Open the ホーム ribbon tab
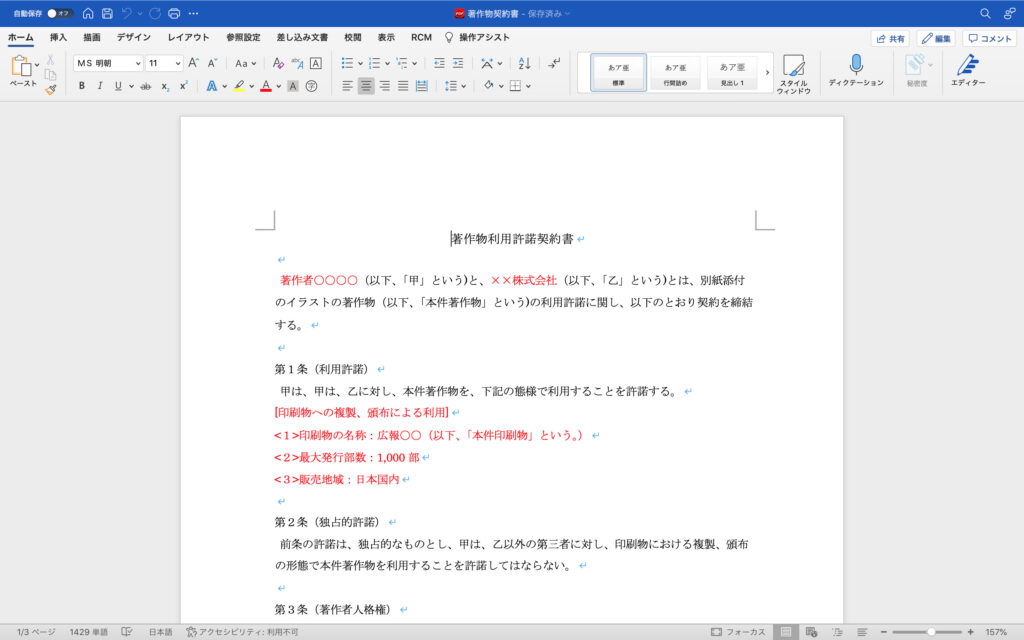Viewport: 1024px width, 640px height. point(21,37)
